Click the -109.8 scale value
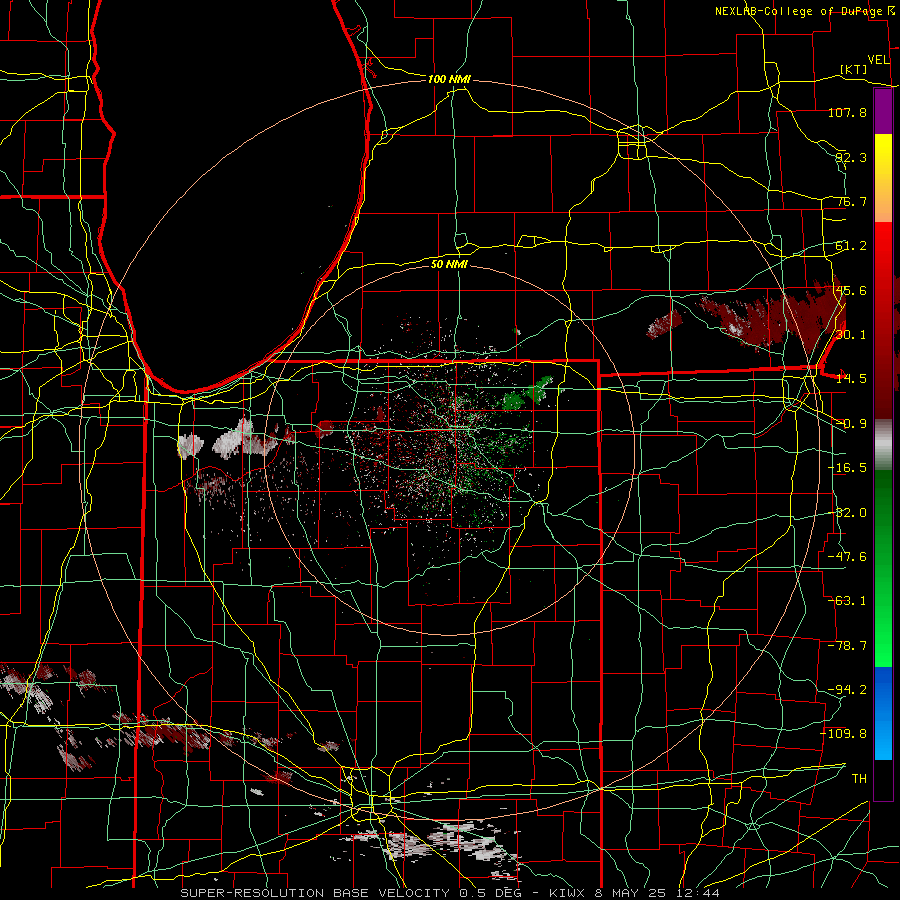This screenshot has width=900, height=900. pyautogui.click(x=844, y=734)
